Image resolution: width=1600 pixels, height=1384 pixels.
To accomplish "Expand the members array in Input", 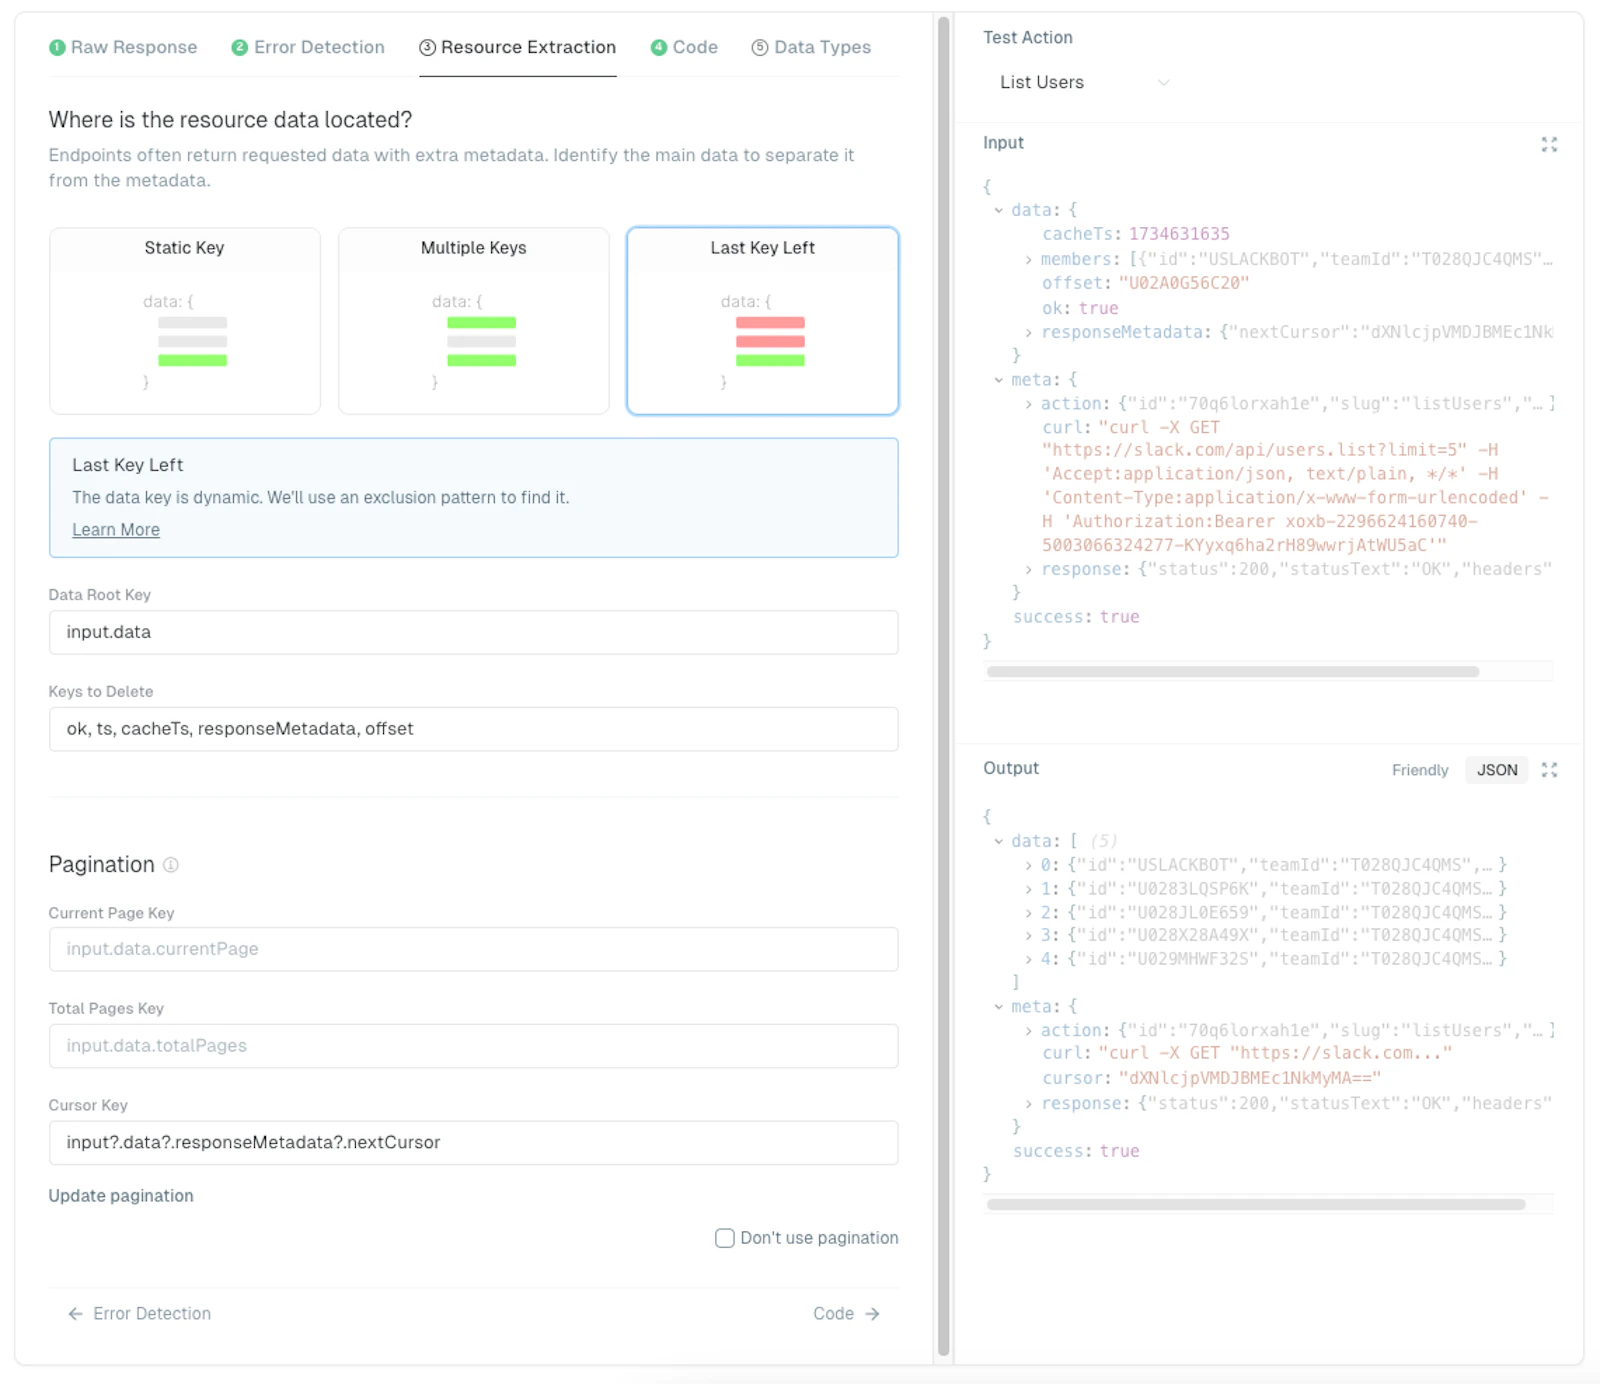I will coord(1028,260).
